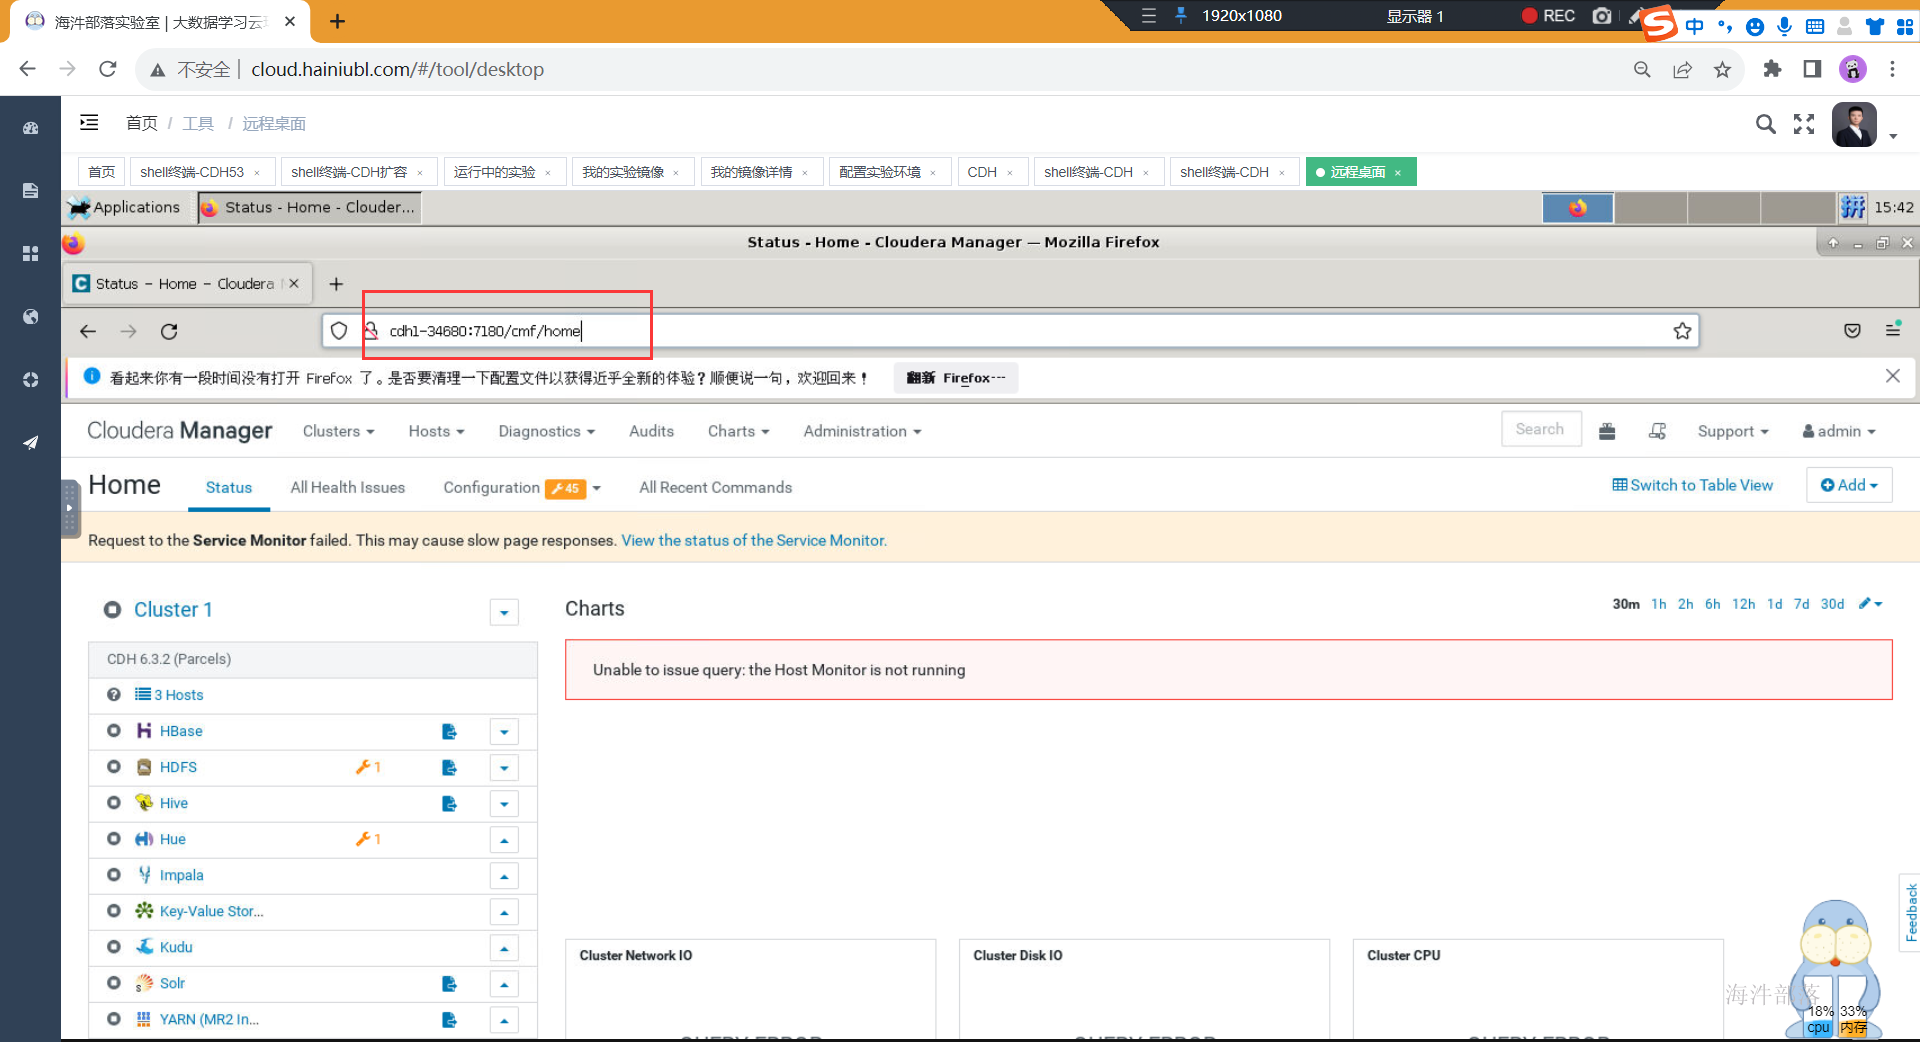
Task: Open the Solr quick links icon
Action: (x=449, y=983)
